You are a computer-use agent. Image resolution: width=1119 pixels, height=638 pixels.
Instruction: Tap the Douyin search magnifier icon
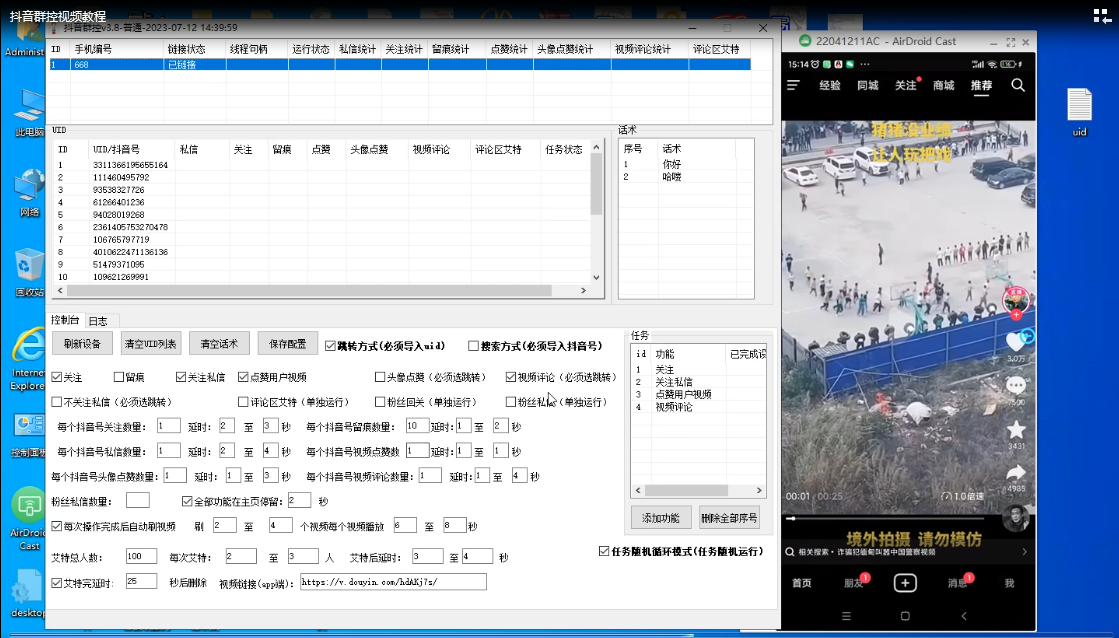1017,86
